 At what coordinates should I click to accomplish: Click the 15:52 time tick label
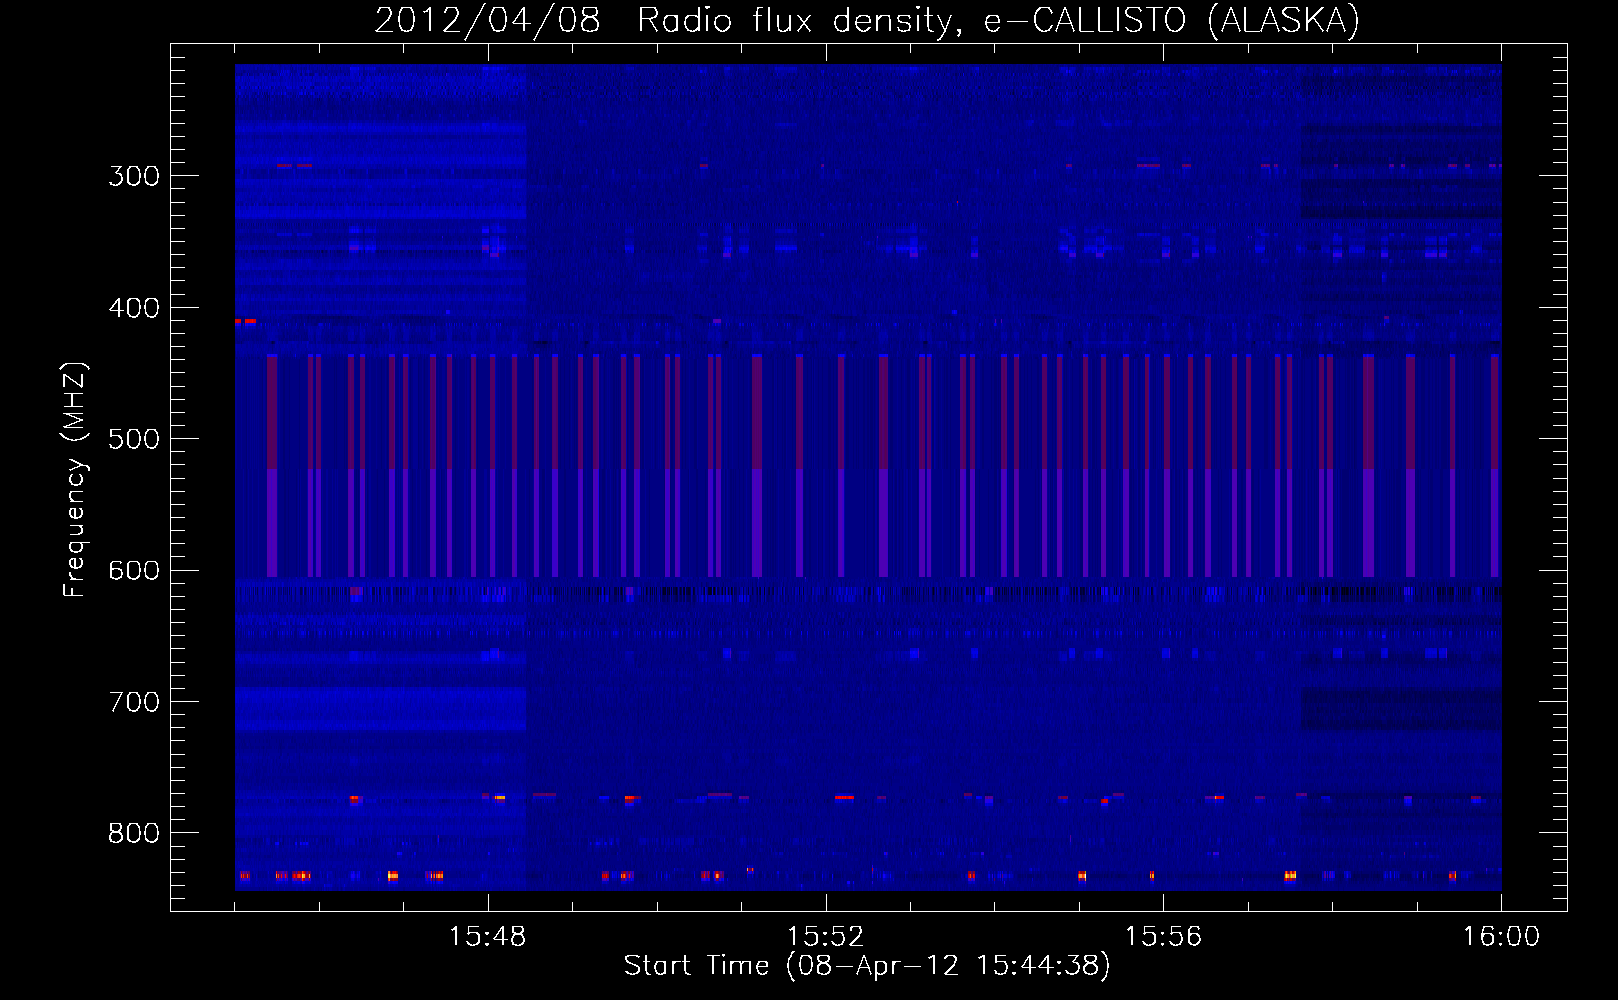click(x=826, y=937)
